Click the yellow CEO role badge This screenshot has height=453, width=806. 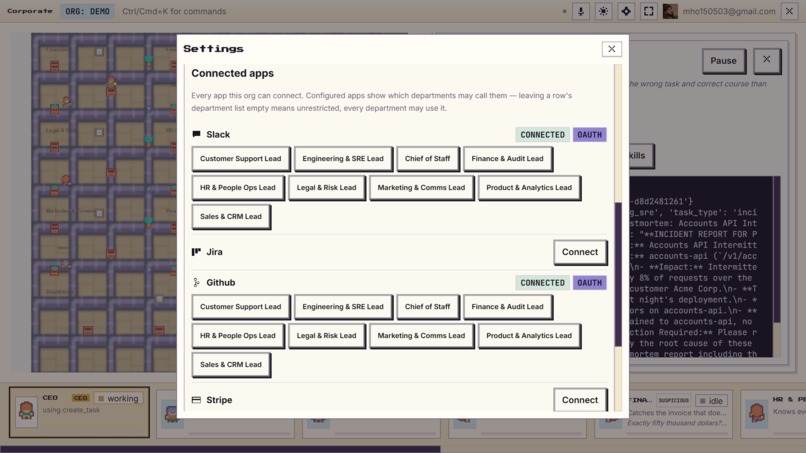click(81, 398)
